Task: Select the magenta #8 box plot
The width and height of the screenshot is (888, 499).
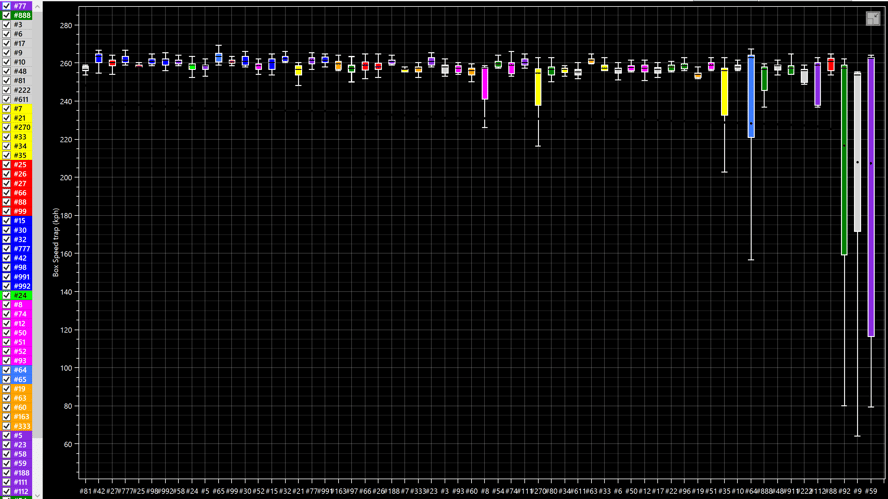Action: pos(485,83)
